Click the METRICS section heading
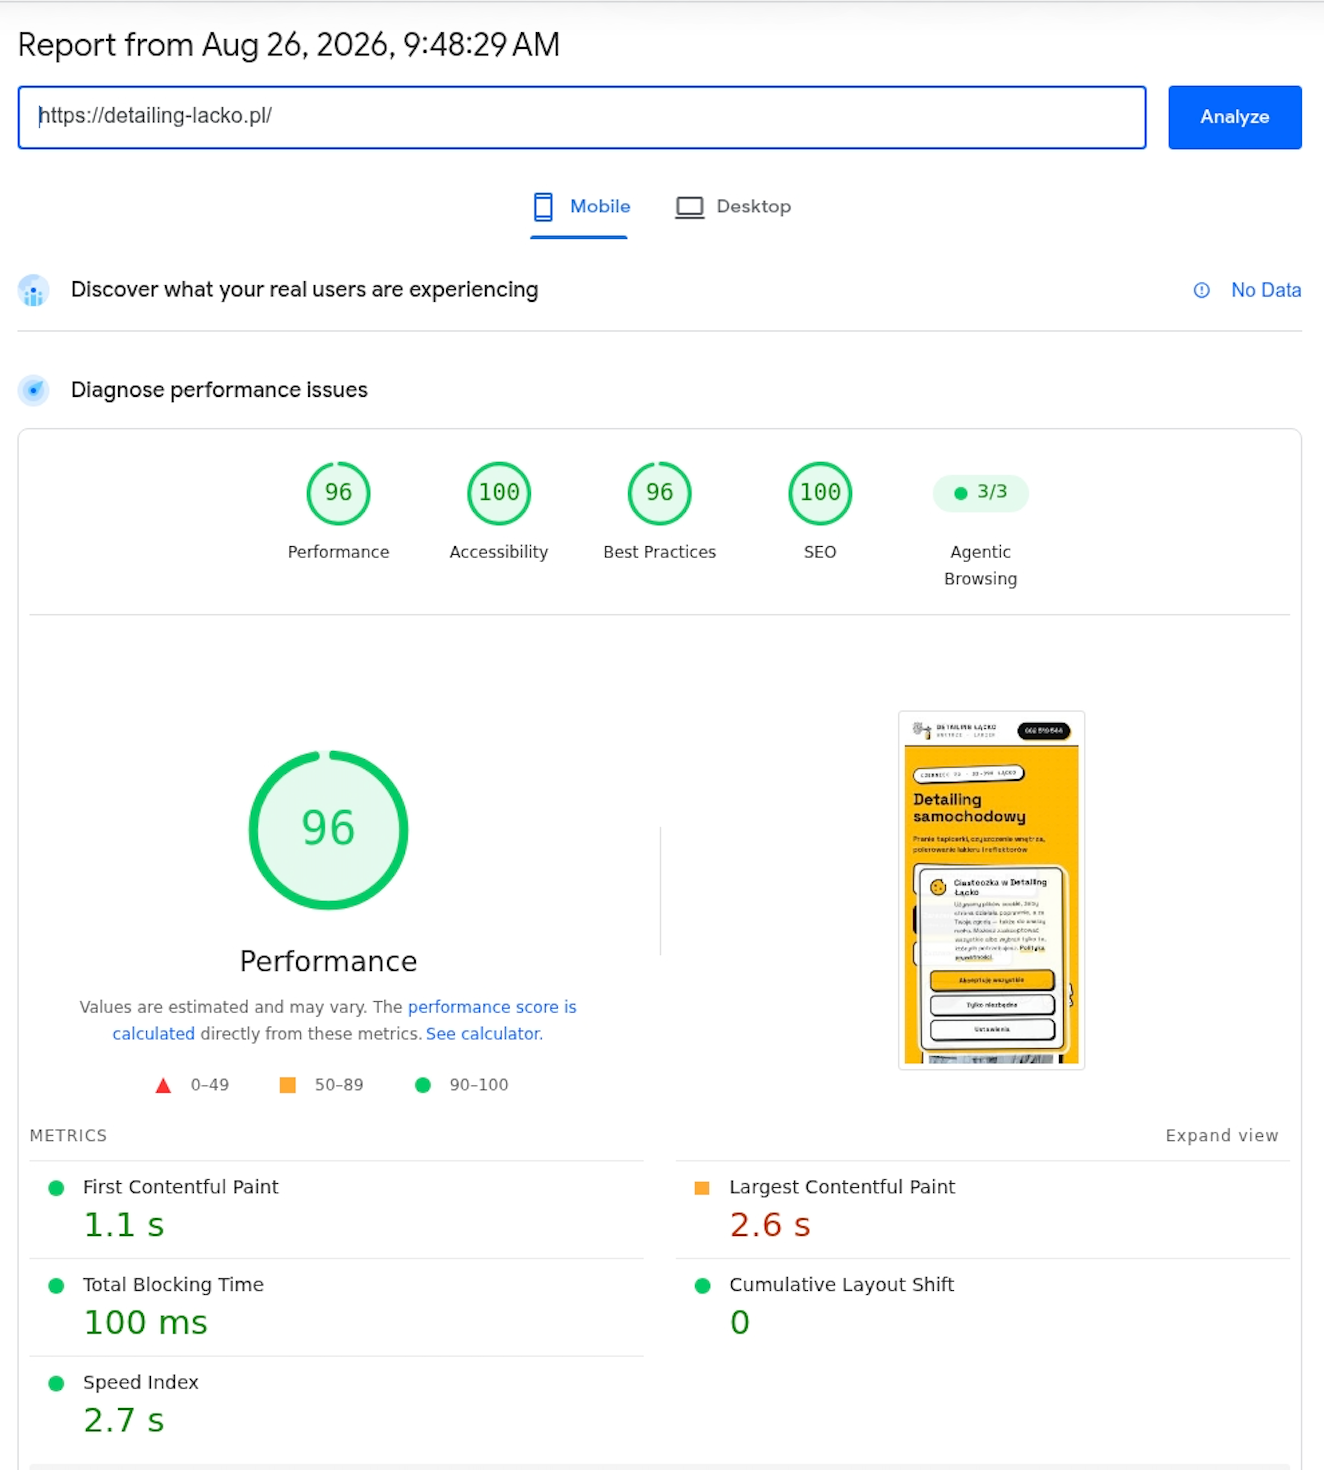Screen dimensions: 1324x1470 coord(68,1136)
